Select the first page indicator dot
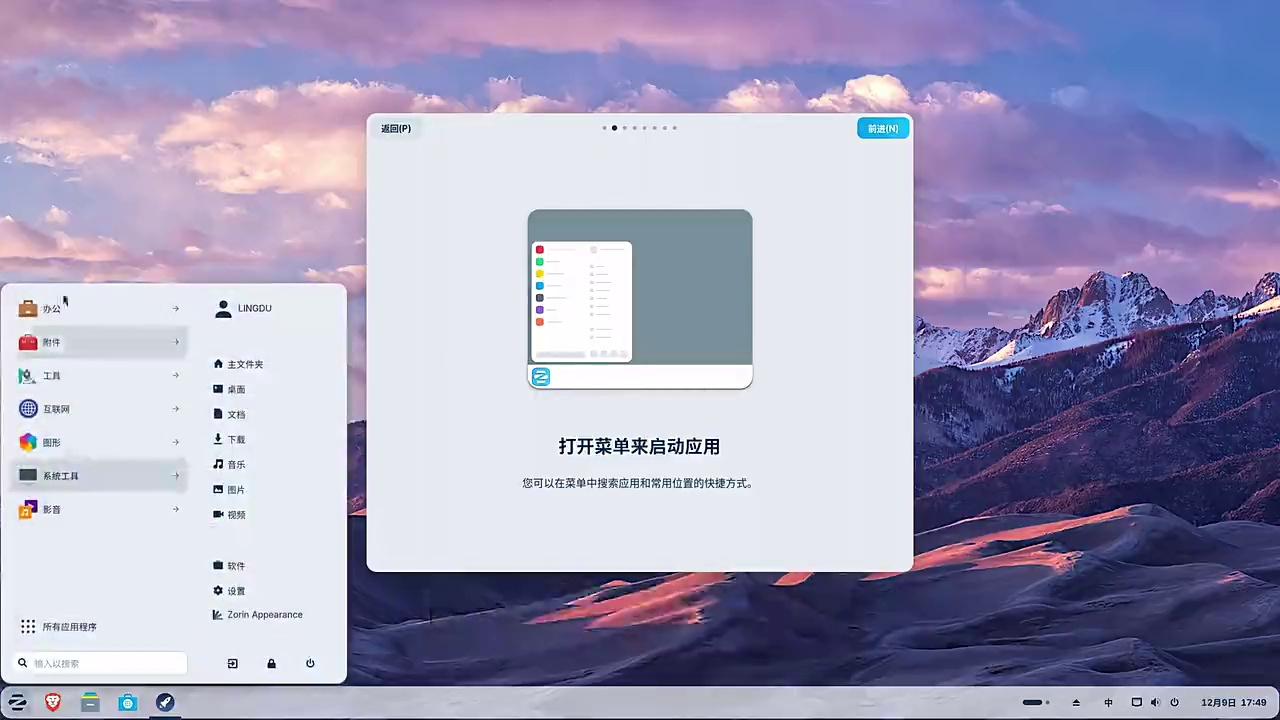Viewport: 1280px width, 720px height. pos(604,128)
